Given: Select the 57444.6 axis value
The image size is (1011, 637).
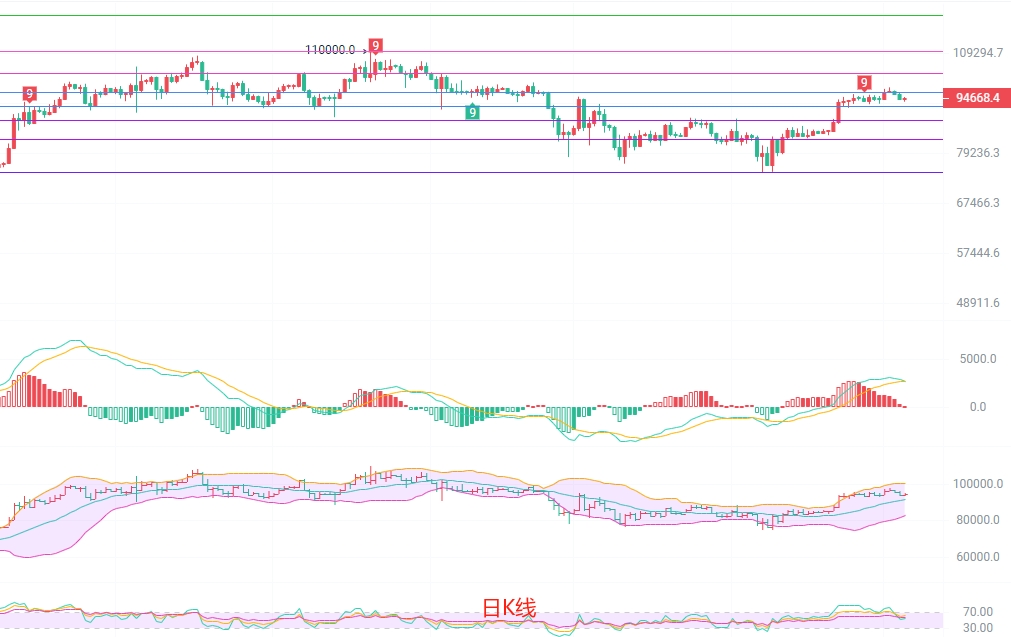Looking at the screenshot, I should [977, 253].
